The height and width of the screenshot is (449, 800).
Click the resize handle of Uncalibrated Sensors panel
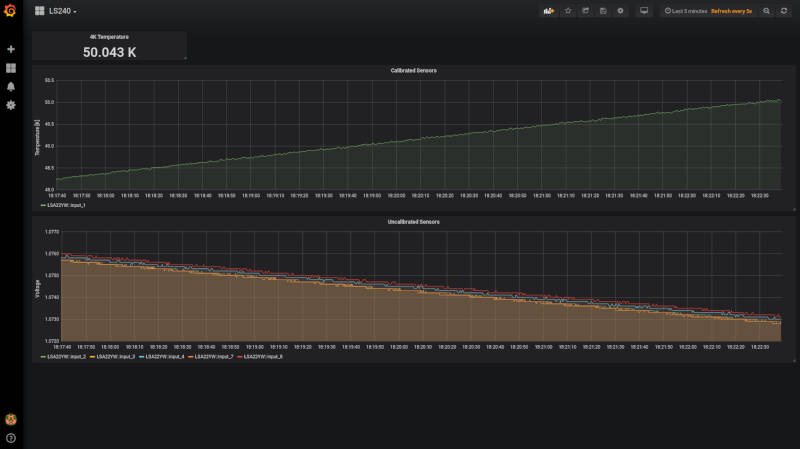coord(794,361)
